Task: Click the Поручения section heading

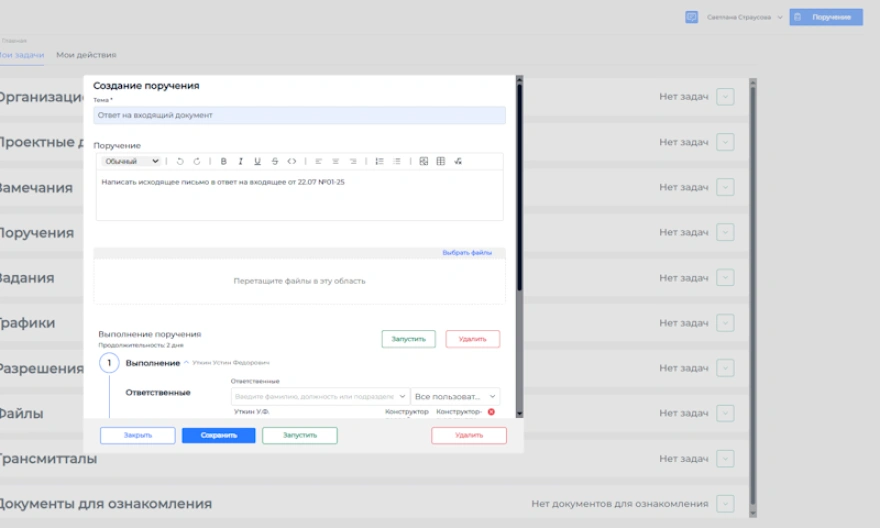Action: click(x=36, y=233)
